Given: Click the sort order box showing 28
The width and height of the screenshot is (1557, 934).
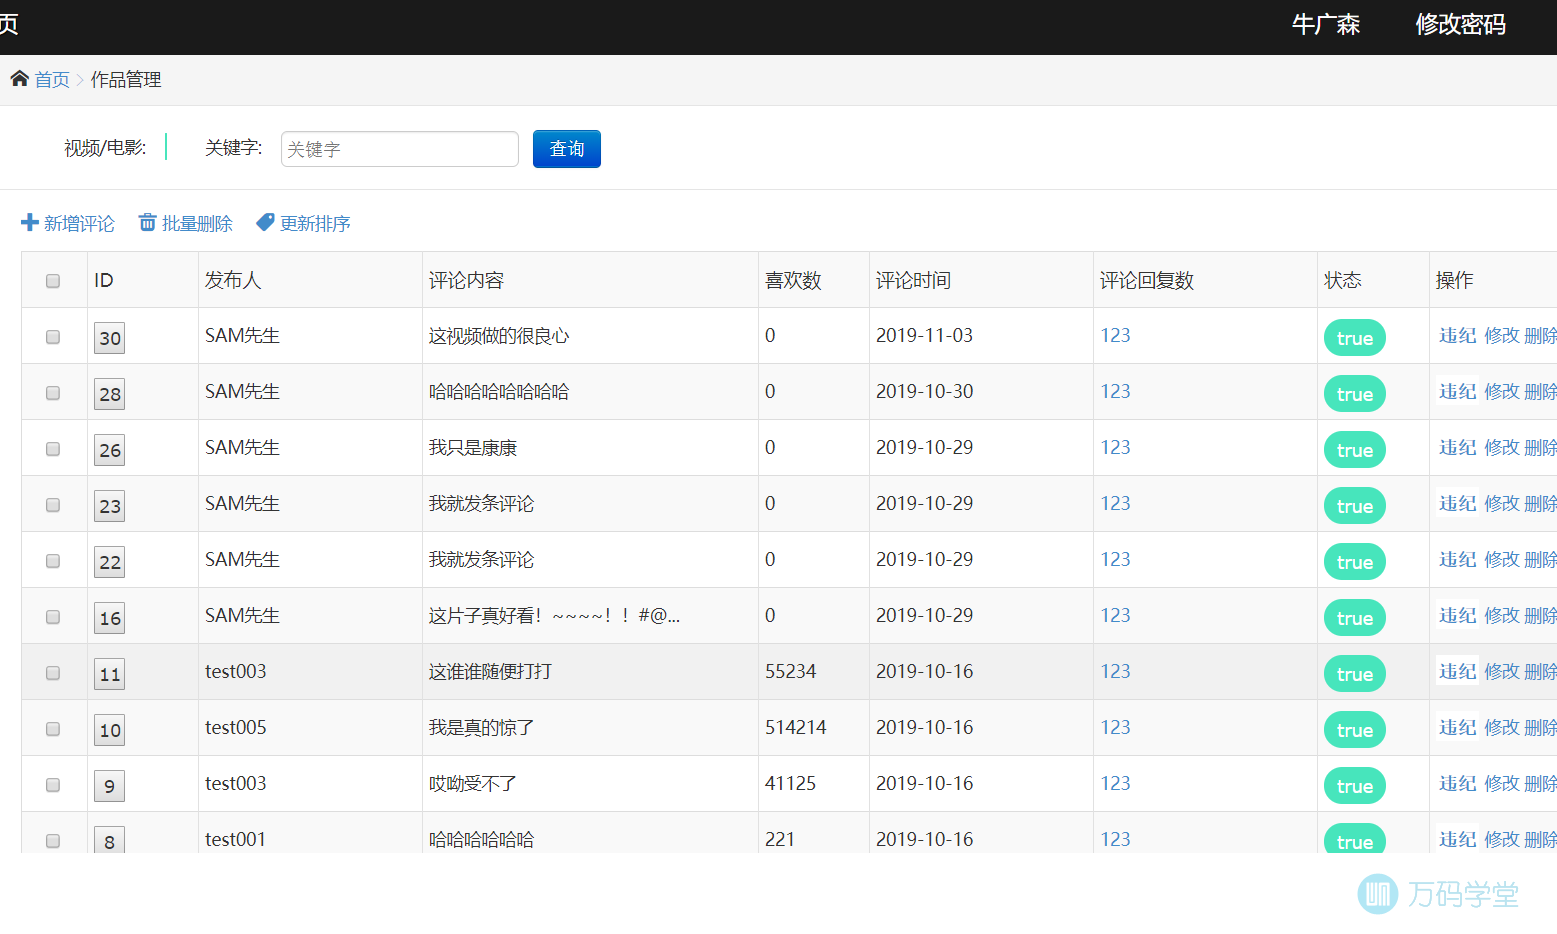Looking at the screenshot, I should (x=110, y=394).
